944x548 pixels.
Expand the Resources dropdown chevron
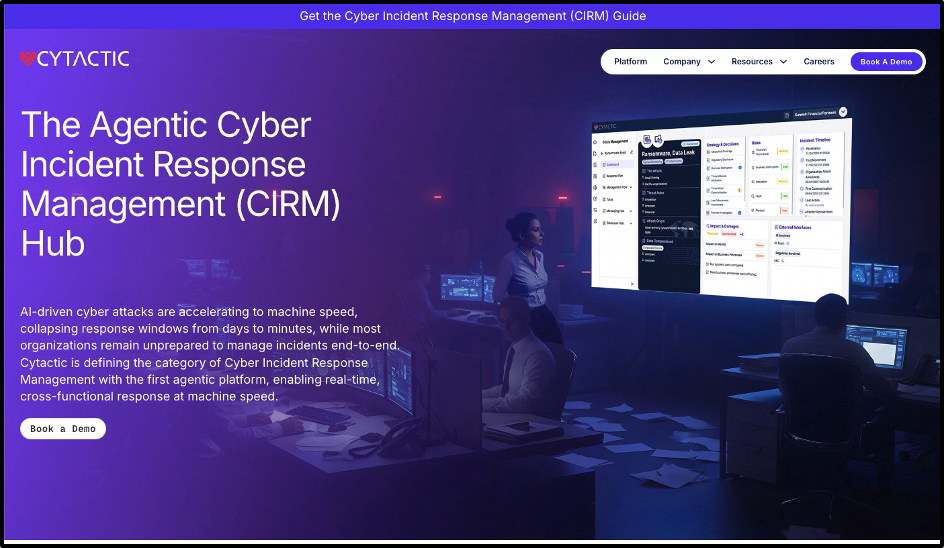click(783, 62)
